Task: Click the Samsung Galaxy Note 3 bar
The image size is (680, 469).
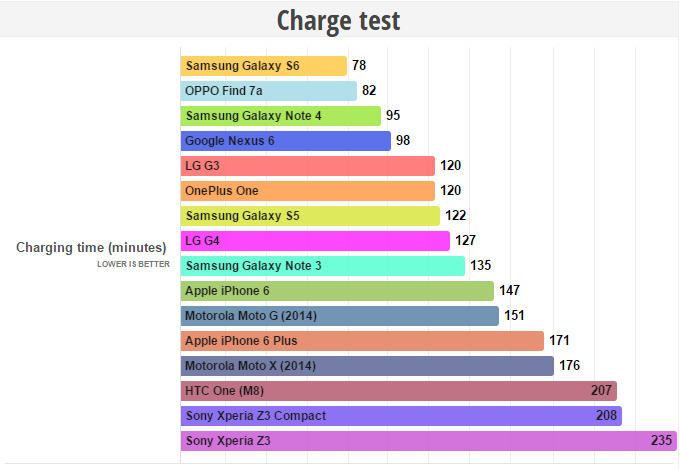Action: click(323, 266)
